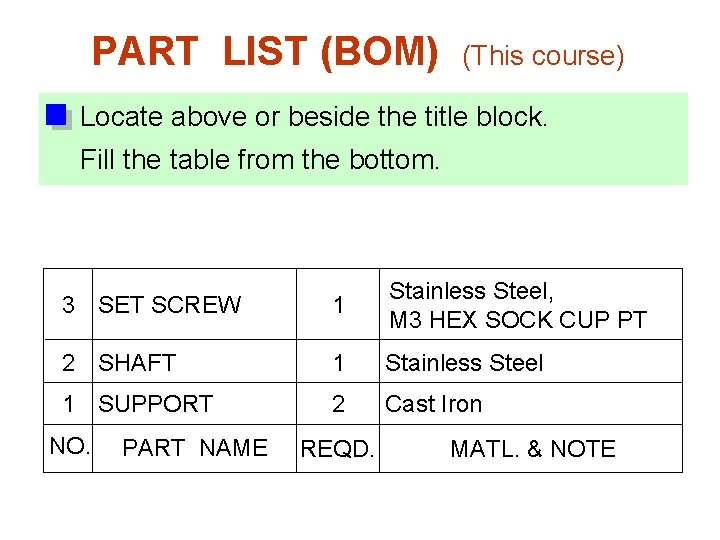
Task: Click part number 2 in the table
Action: point(69,363)
